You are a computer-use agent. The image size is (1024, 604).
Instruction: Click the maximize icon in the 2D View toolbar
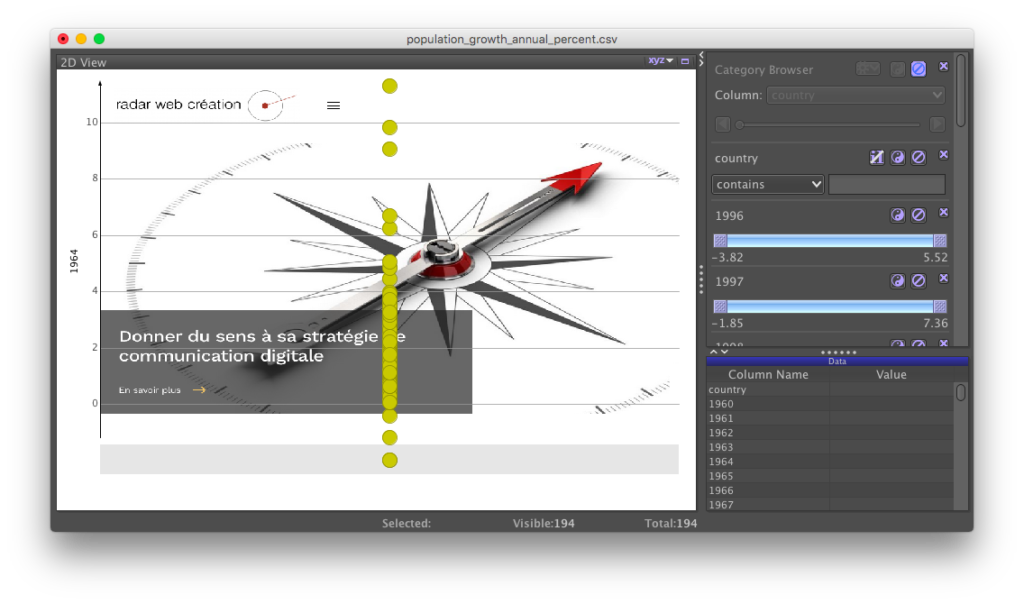coord(685,61)
